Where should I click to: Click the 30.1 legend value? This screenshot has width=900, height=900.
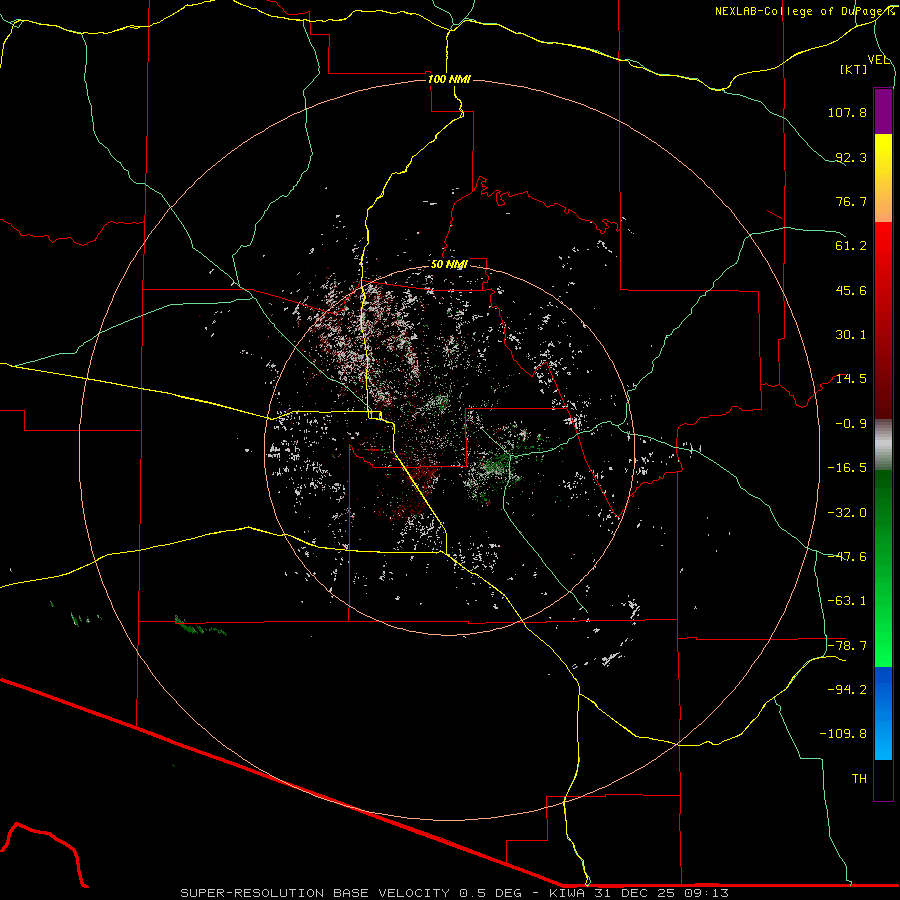(851, 335)
